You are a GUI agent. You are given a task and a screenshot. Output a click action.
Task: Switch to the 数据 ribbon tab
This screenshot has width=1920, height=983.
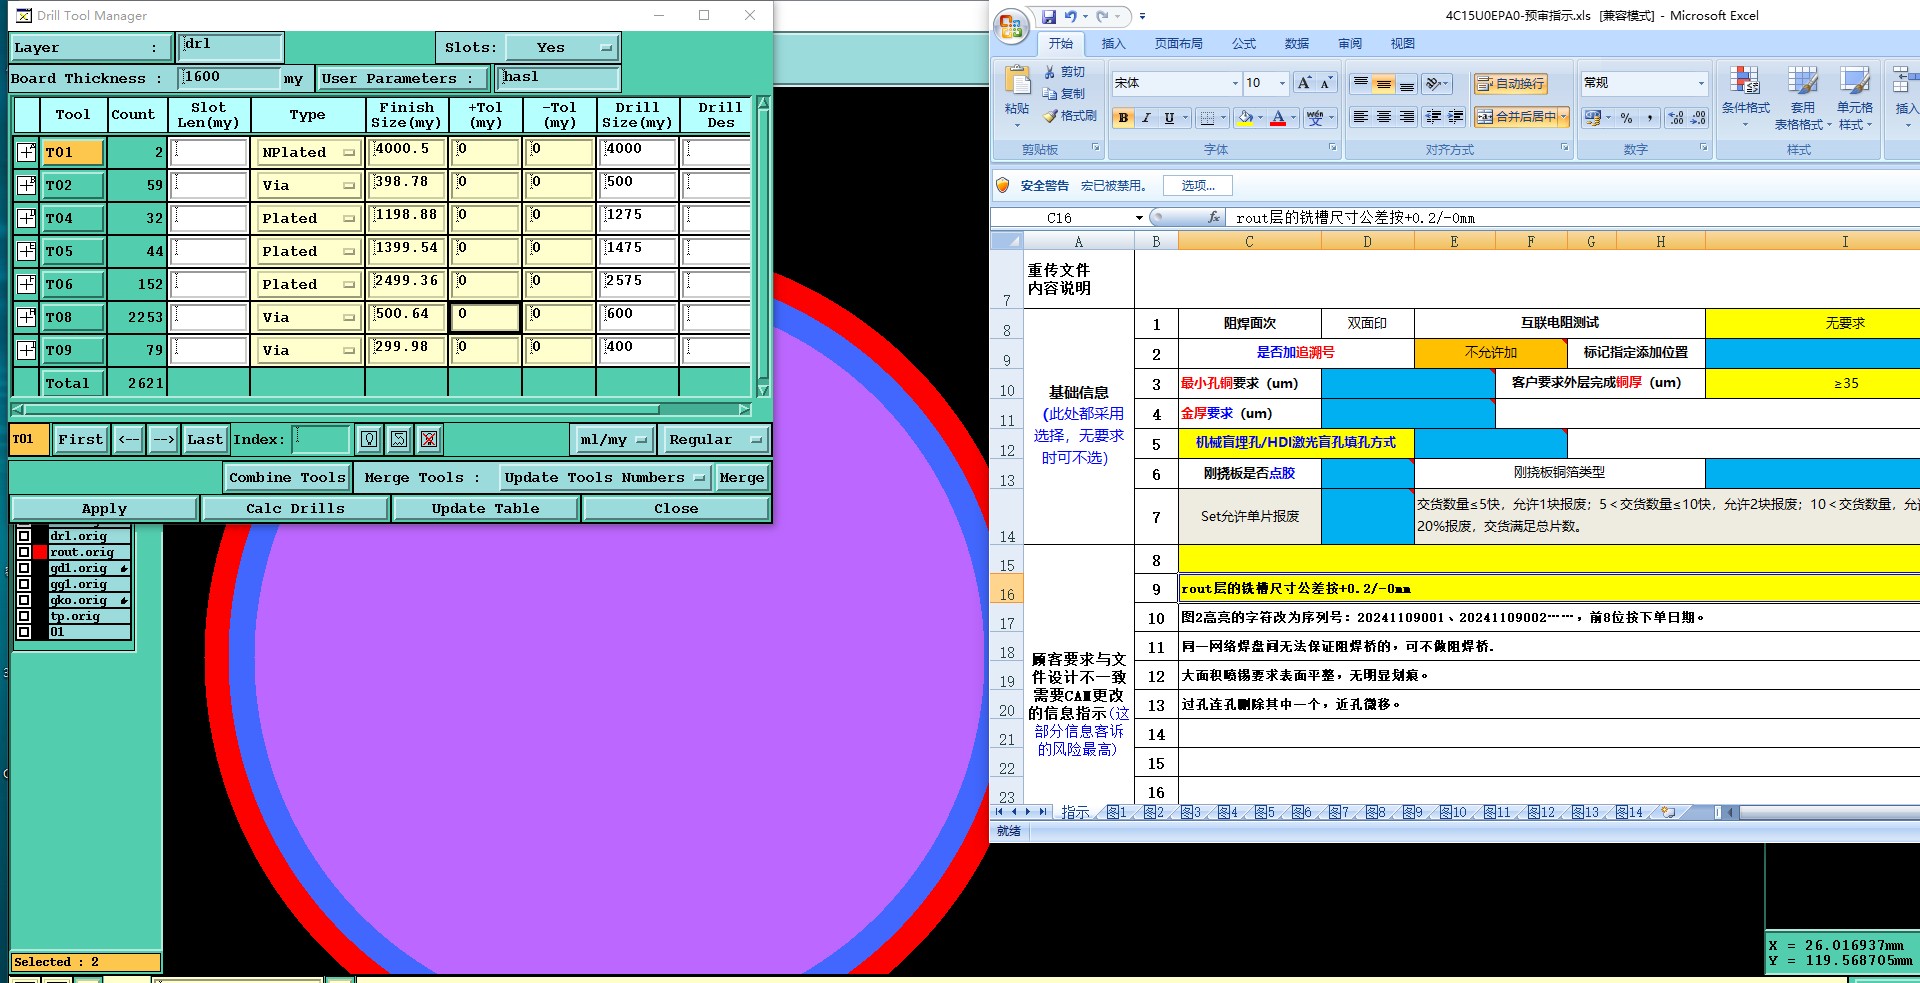pyautogui.click(x=1297, y=44)
